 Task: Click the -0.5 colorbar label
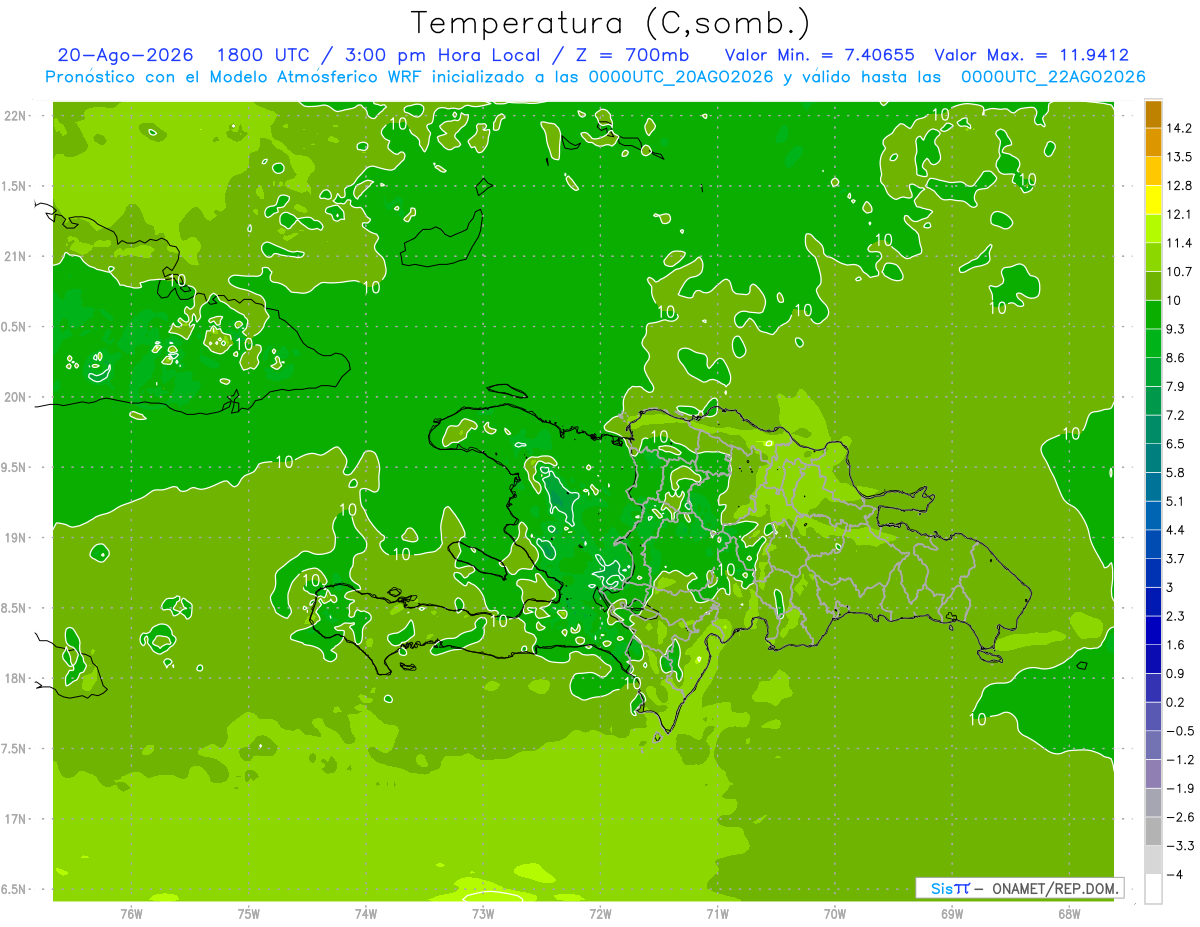click(x=1179, y=731)
